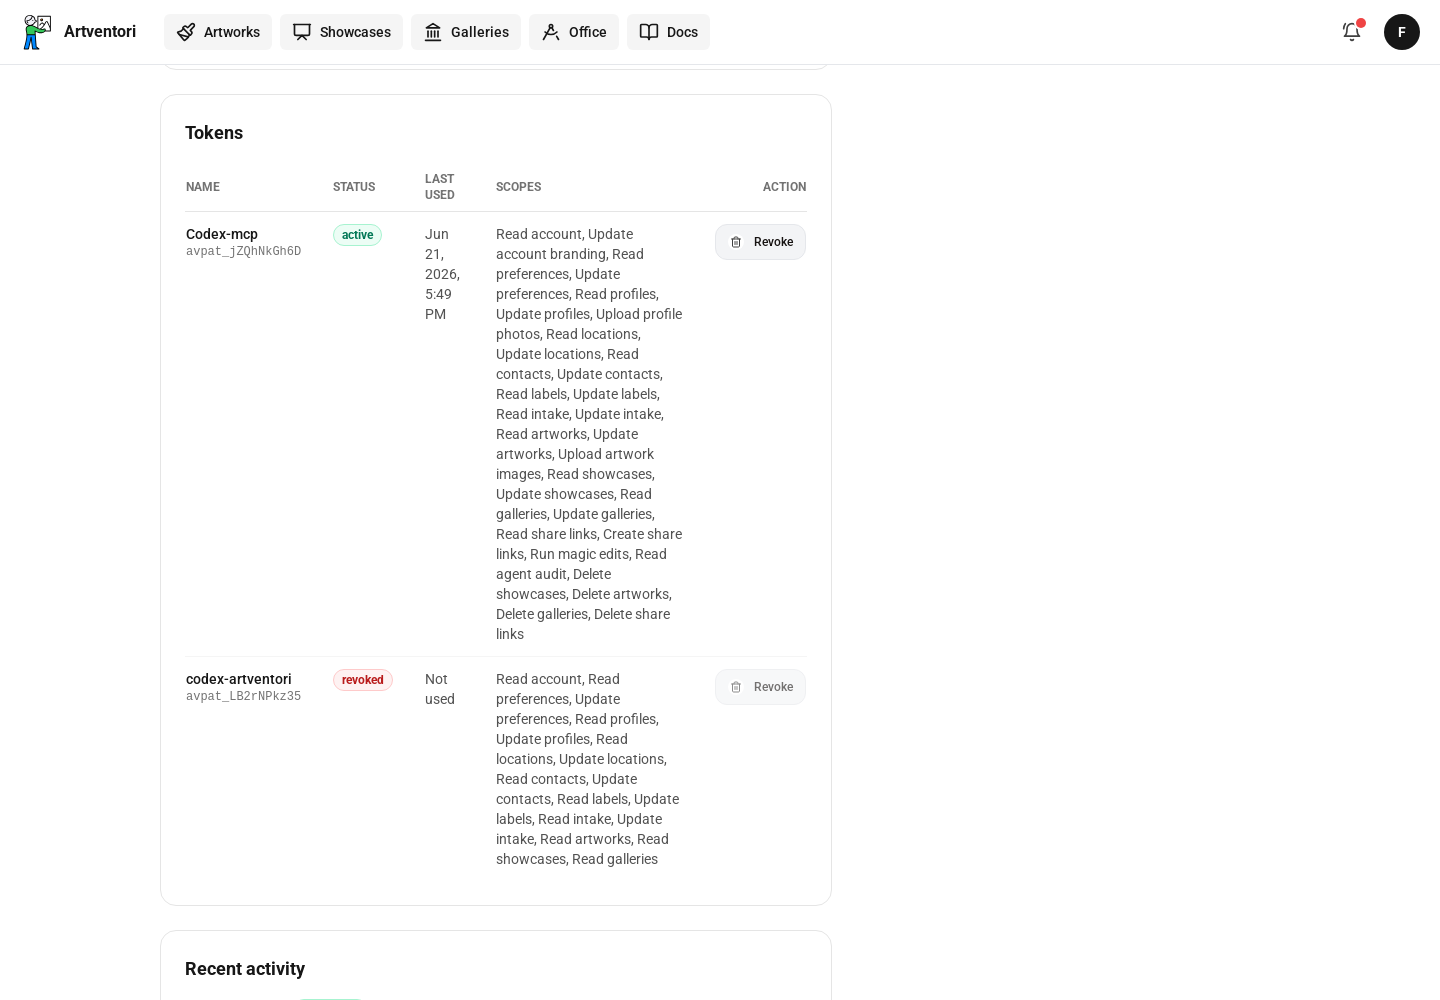Click the Showcases presentation icon

302,32
